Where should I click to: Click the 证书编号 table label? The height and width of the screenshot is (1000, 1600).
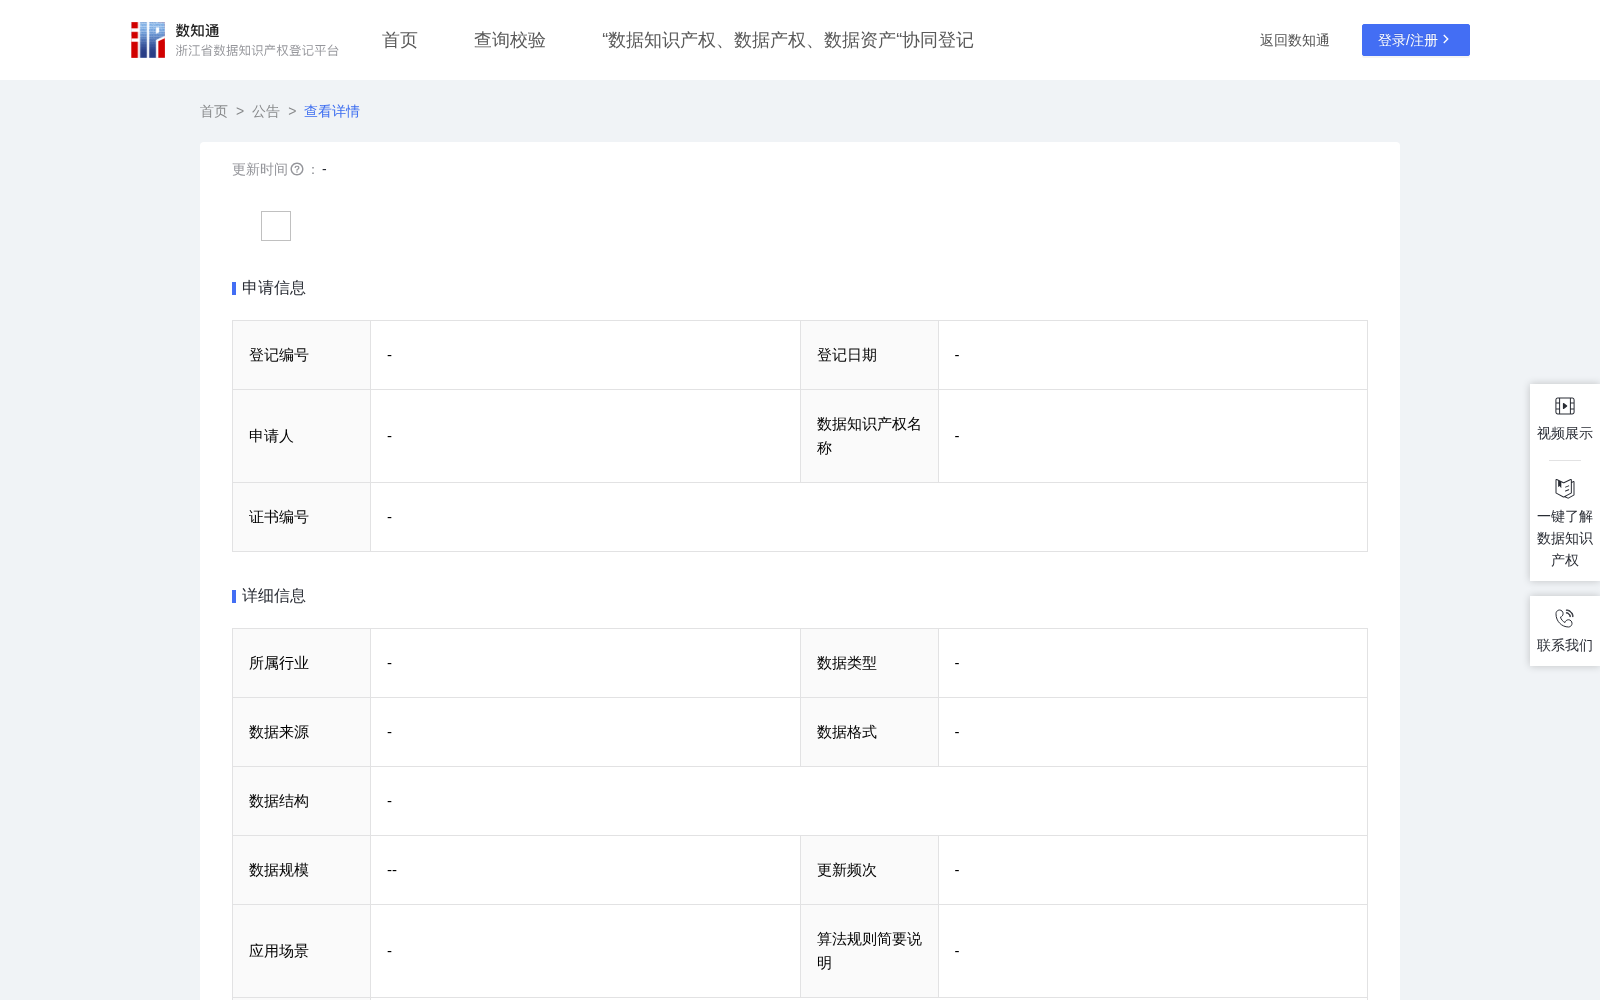click(x=279, y=517)
